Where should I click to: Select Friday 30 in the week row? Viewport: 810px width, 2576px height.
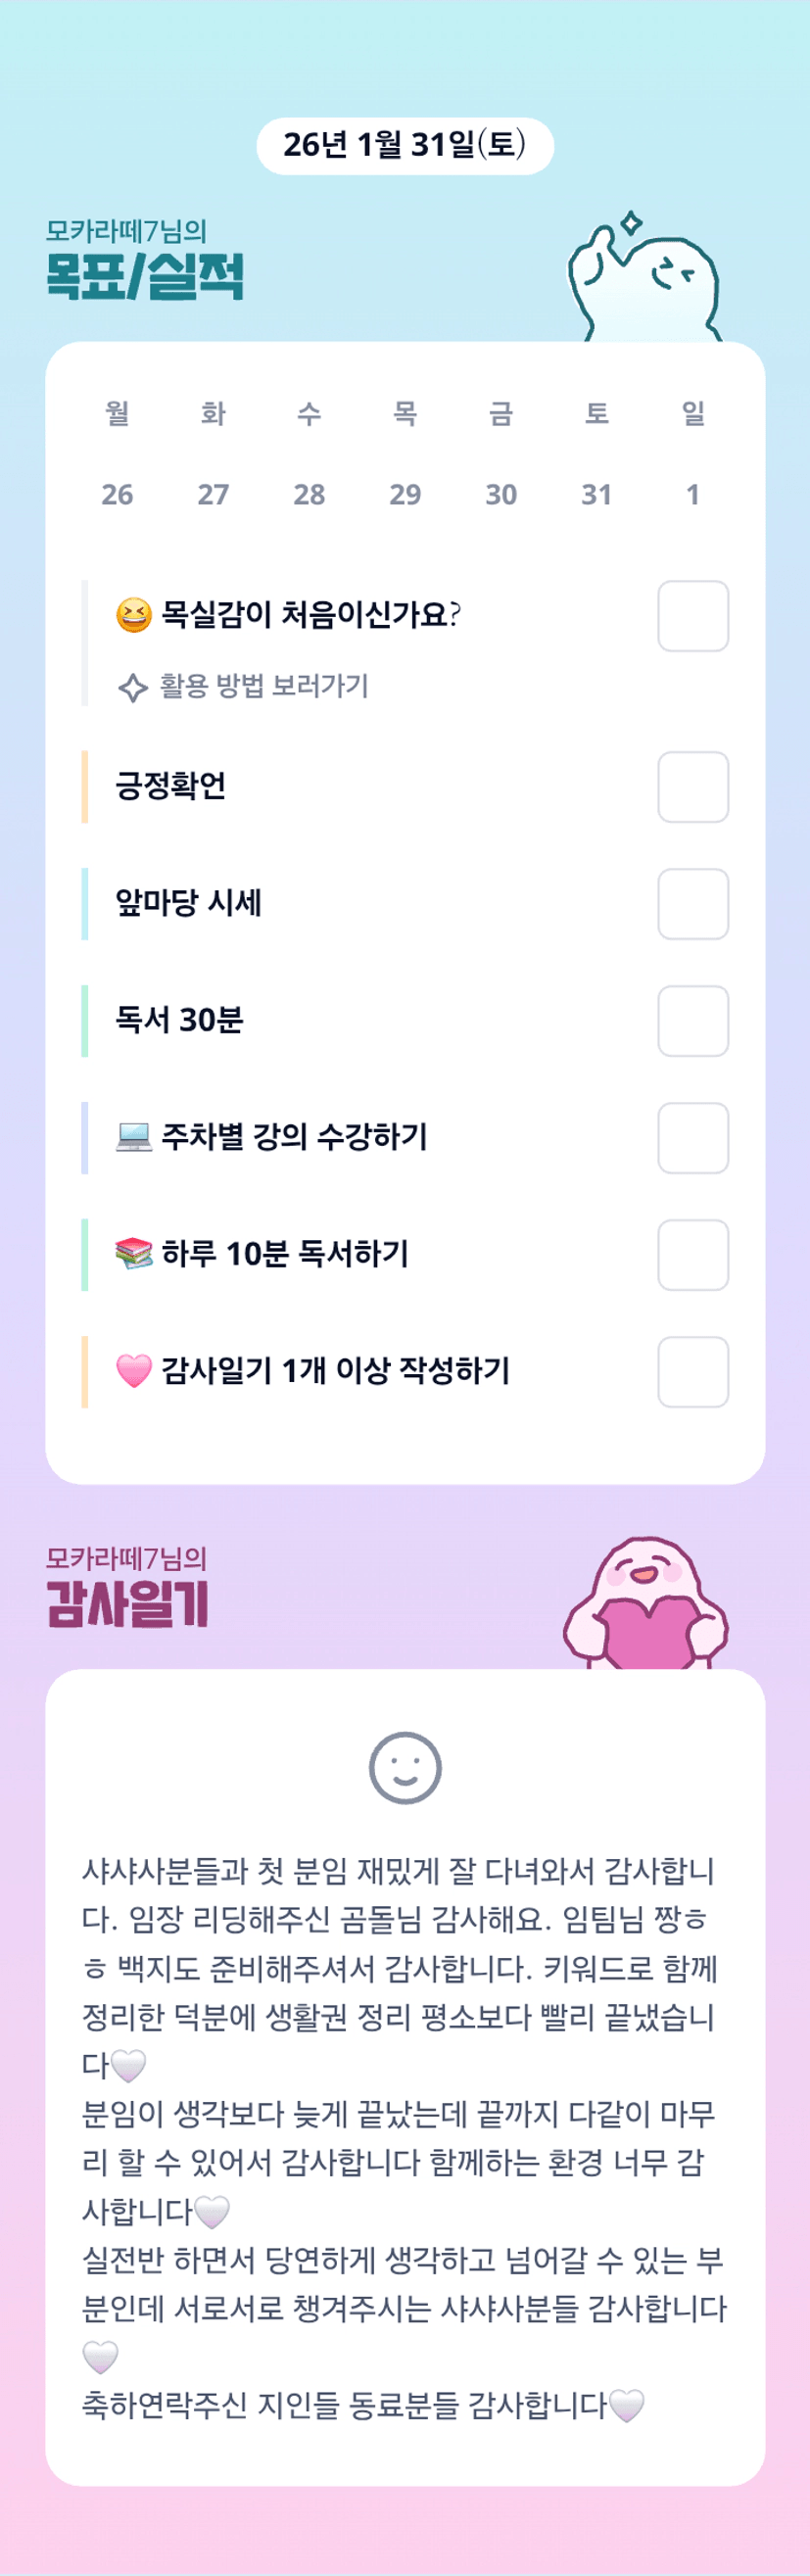[x=501, y=494]
